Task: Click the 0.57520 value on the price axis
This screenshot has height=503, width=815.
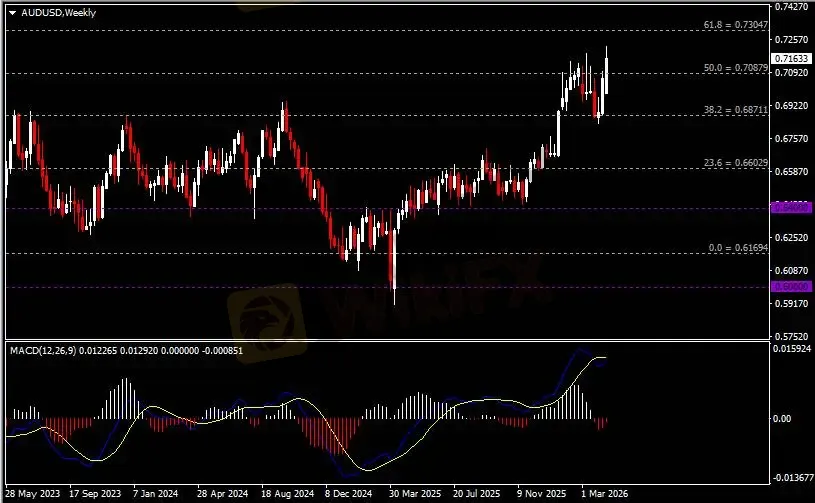Action: click(x=792, y=337)
